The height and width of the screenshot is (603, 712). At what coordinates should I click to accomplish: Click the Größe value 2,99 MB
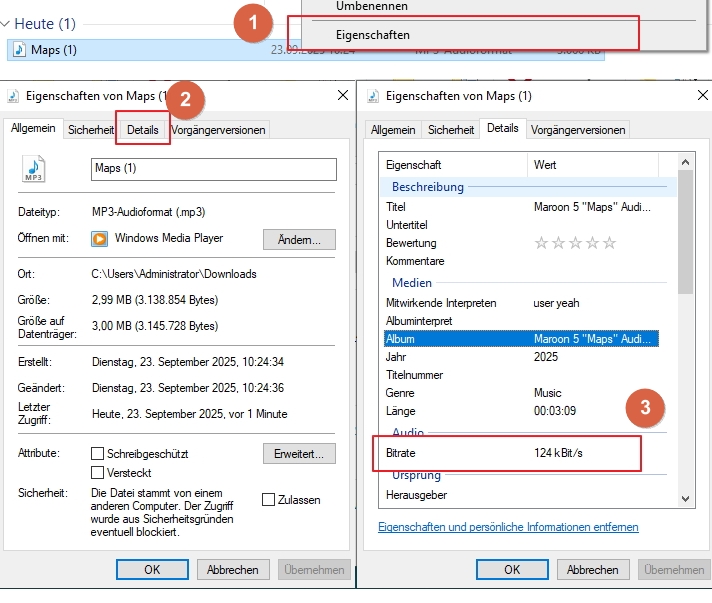pos(155,300)
